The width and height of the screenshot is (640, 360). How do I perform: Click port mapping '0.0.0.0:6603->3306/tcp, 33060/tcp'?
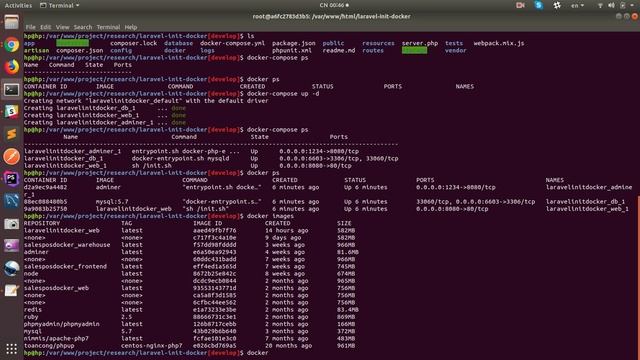[x=339, y=158]
